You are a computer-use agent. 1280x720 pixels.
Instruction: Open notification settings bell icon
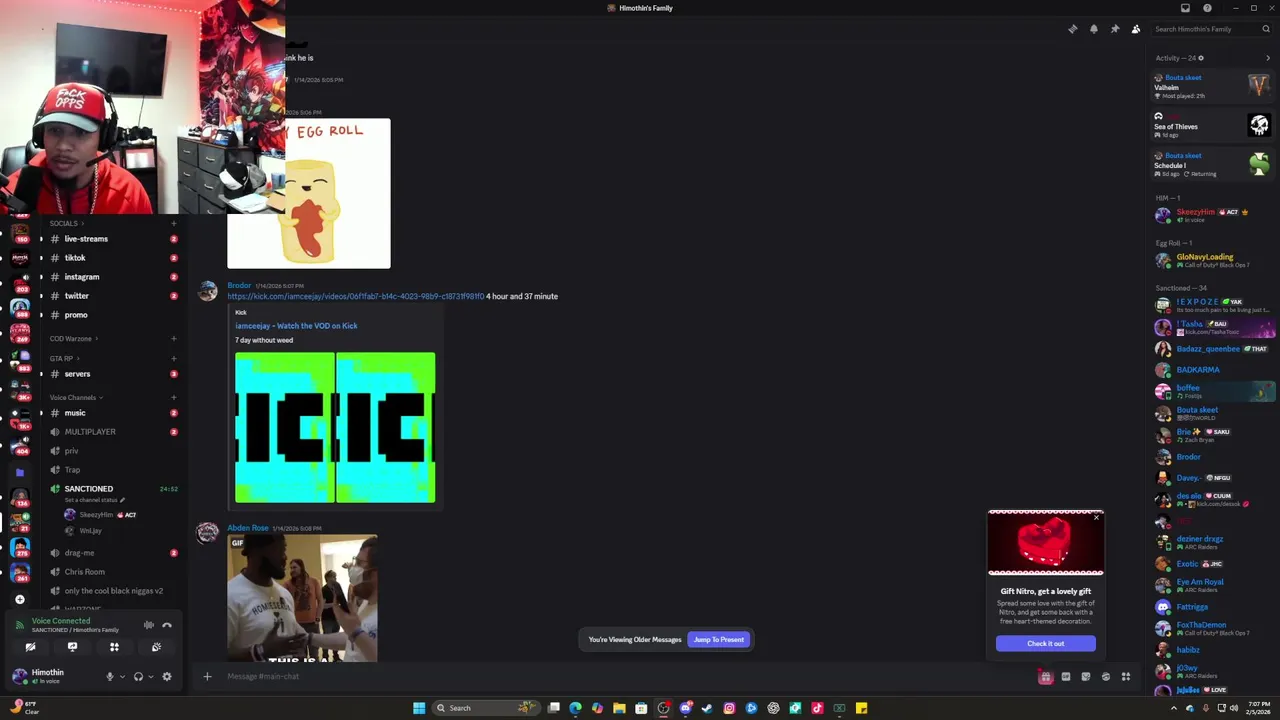point(1094,29)
